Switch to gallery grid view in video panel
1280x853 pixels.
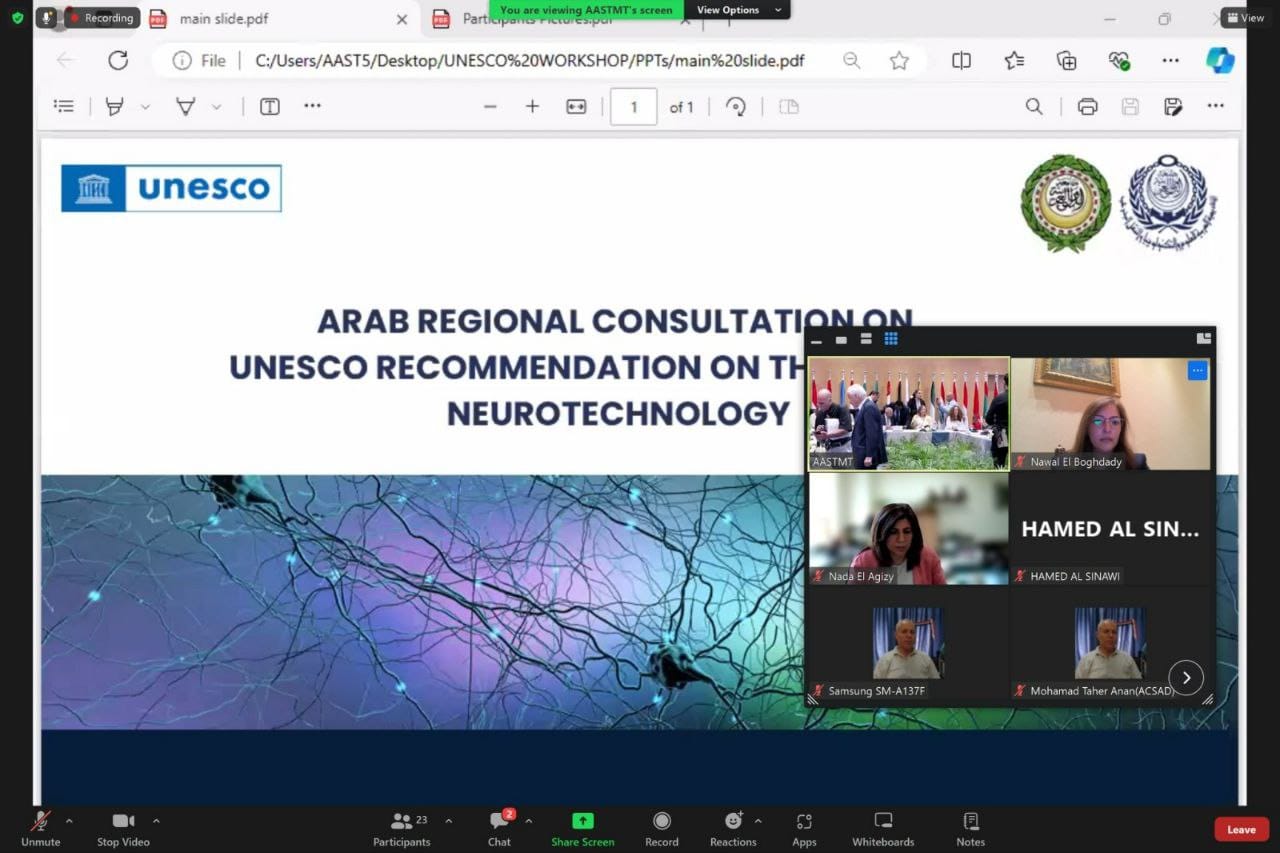[891, 339]
